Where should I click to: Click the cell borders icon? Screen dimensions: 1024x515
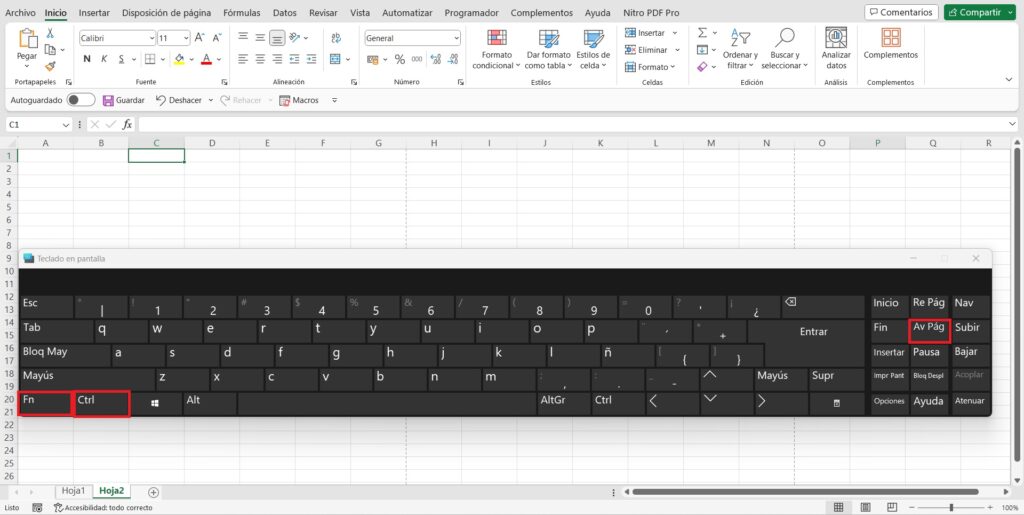150,59
